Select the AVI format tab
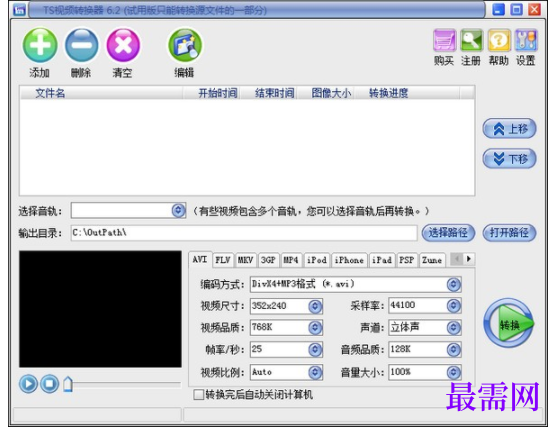Image resolution: width=558 pixels, height=428 pixels. pyautogui.click(x=200, y=259)
